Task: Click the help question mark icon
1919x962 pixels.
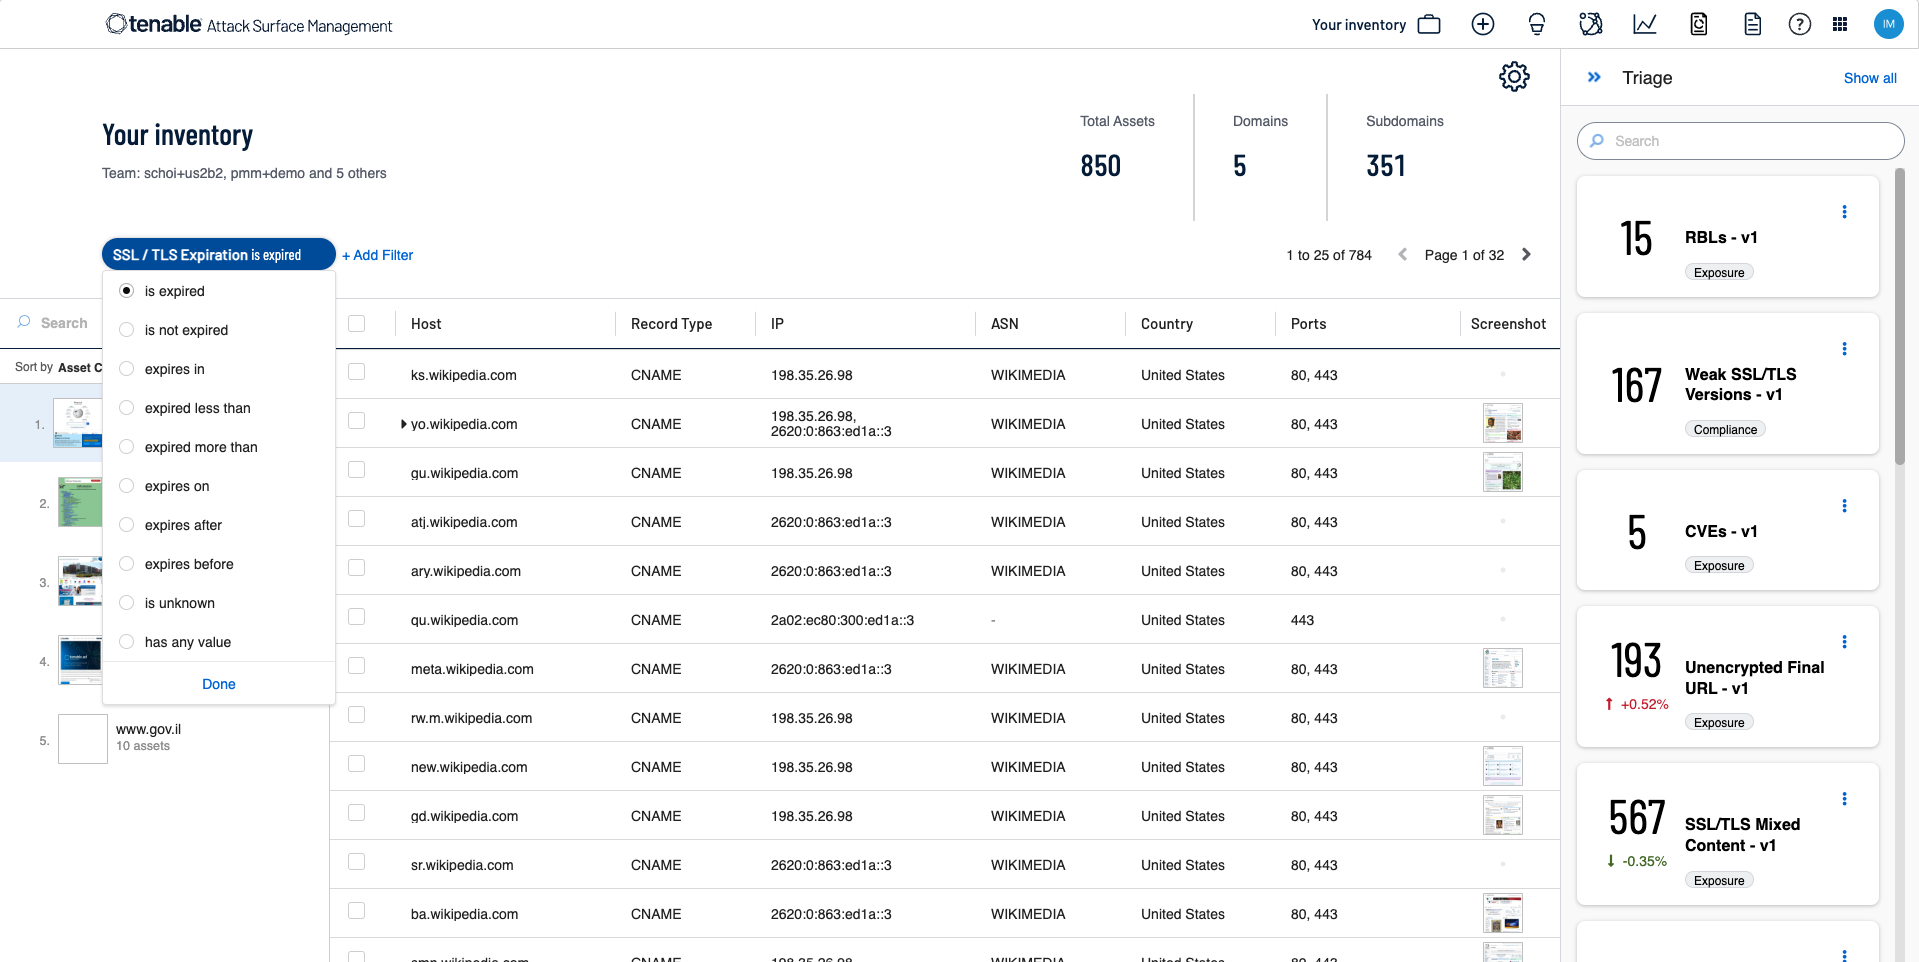Action: [1799, 25]
